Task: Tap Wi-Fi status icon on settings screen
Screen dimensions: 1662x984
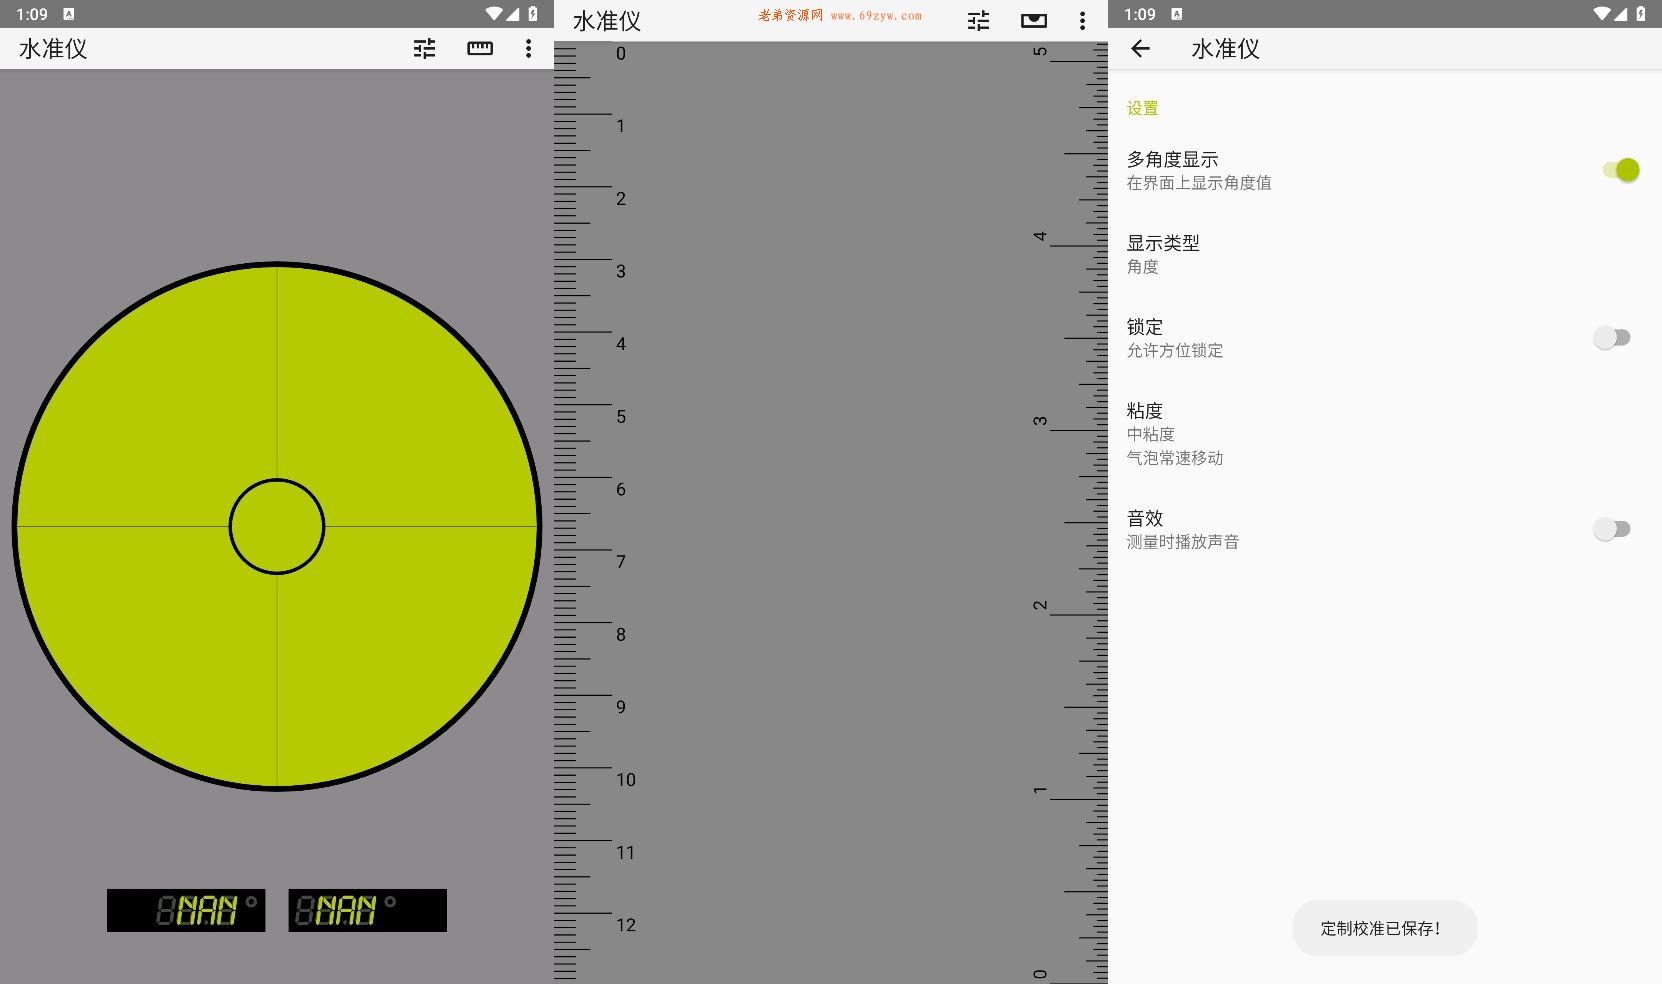Action: pyautogui.click(x=1601, y=14)
